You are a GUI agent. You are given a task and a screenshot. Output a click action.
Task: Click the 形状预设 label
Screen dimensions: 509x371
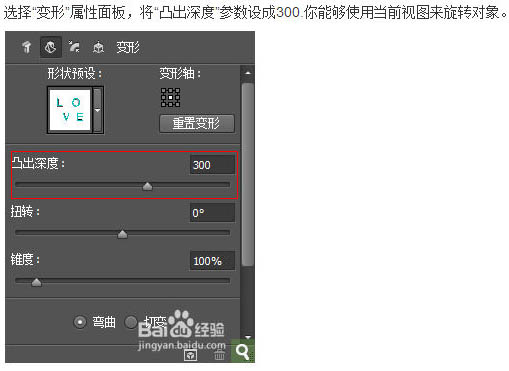pos(74,73)
